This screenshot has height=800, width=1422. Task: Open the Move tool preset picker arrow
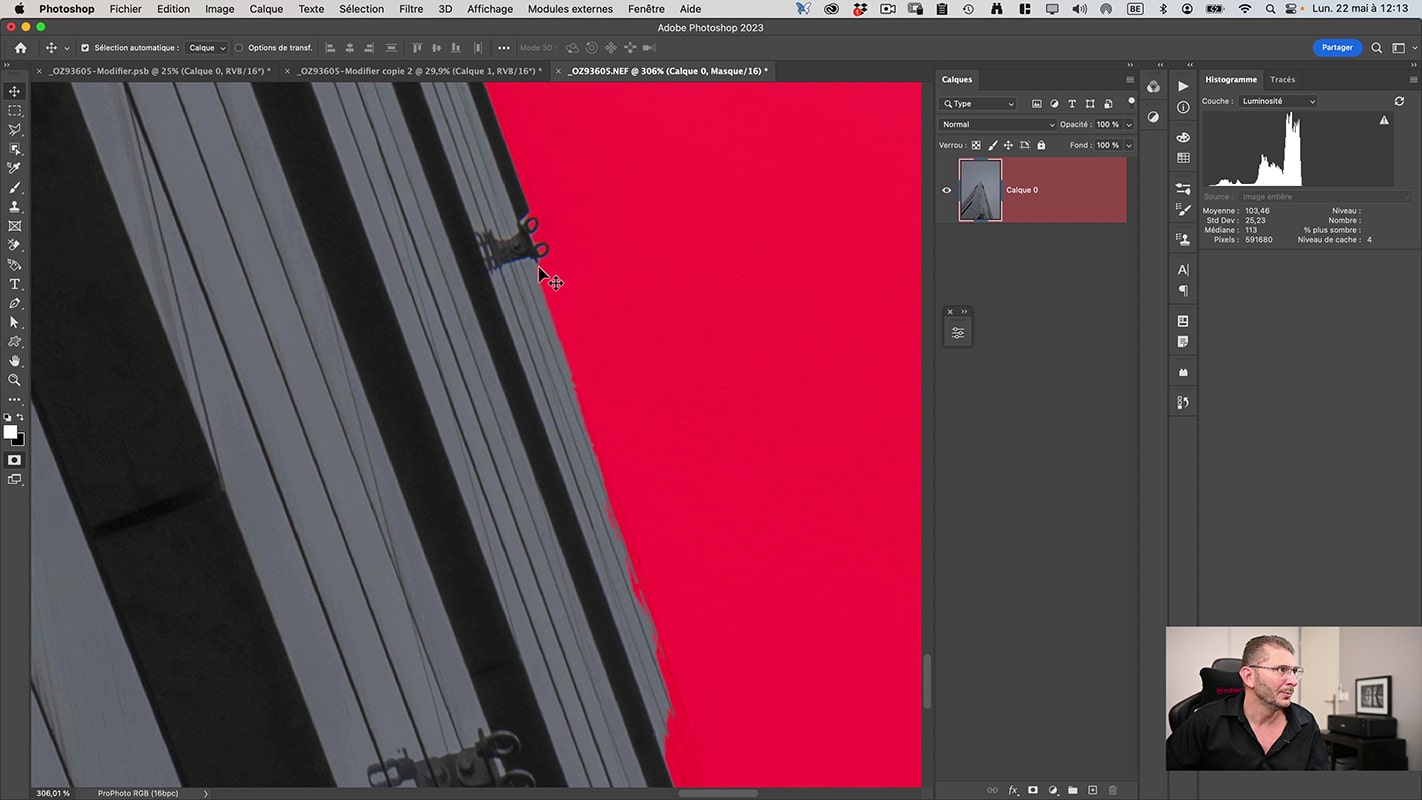67,48
